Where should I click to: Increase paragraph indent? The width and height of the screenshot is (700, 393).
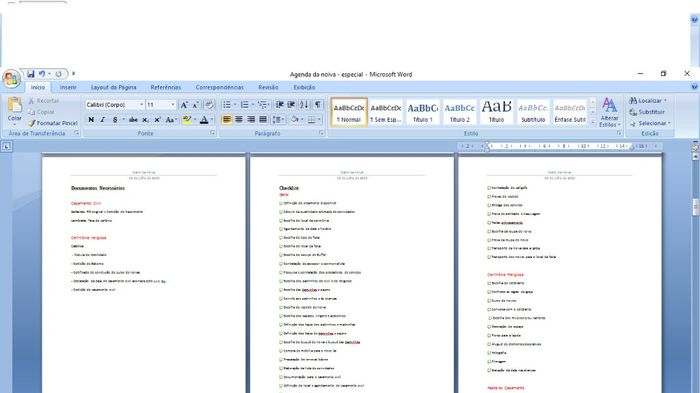click(291, 105)
